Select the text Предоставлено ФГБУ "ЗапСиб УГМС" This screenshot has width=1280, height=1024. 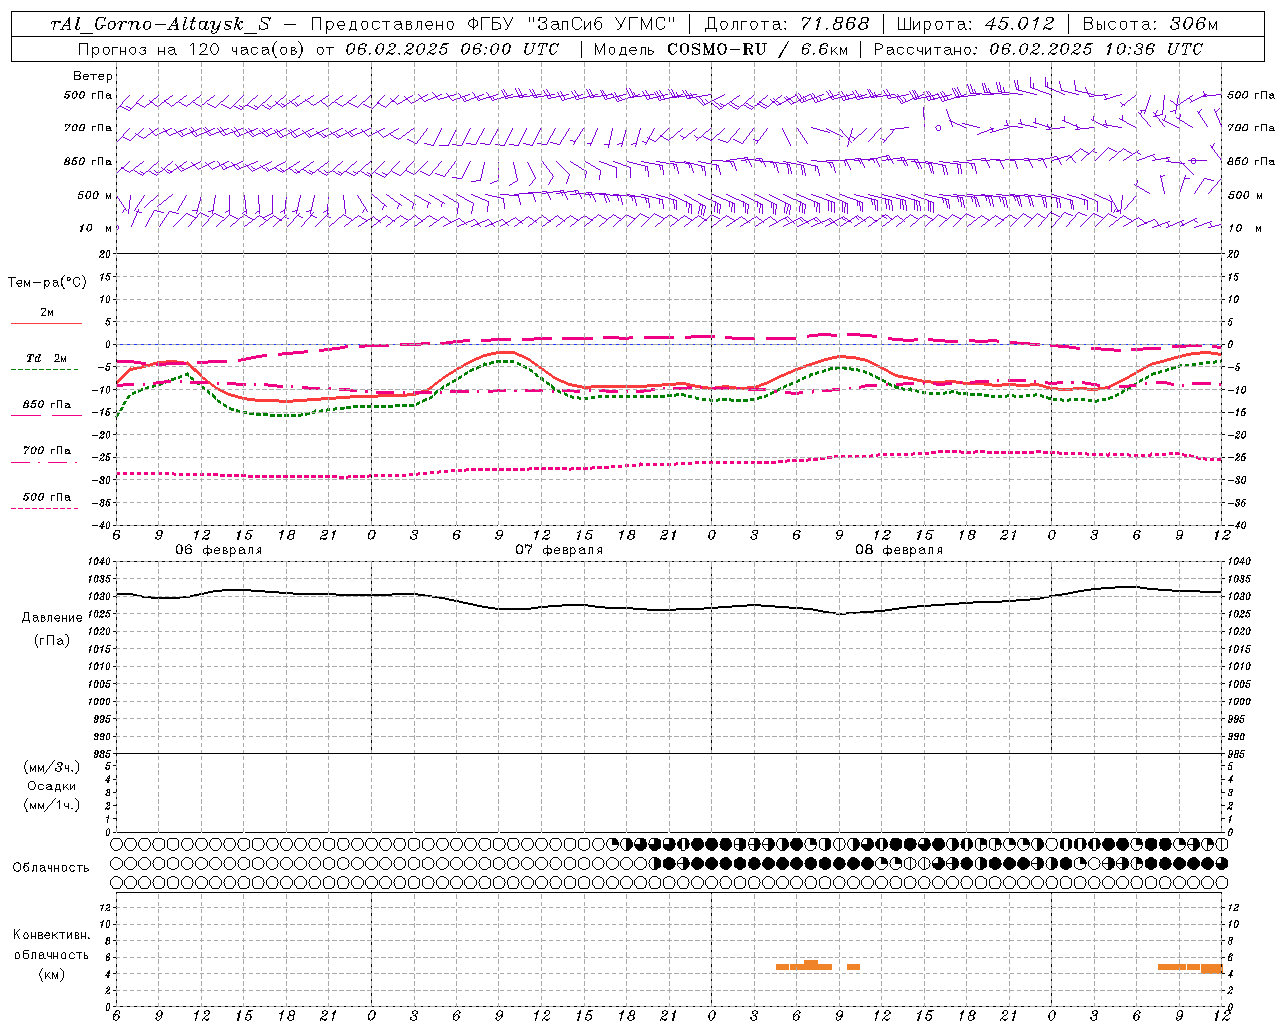[493, 24]
